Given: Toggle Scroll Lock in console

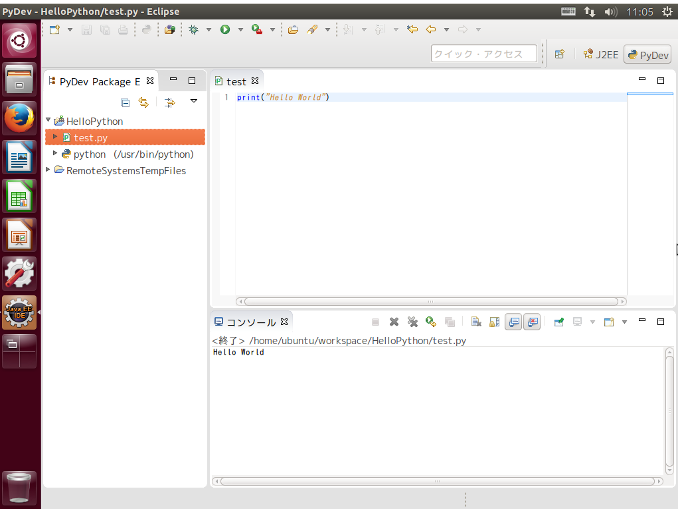Looking at the screenshot, I should (x=494, y=322).
